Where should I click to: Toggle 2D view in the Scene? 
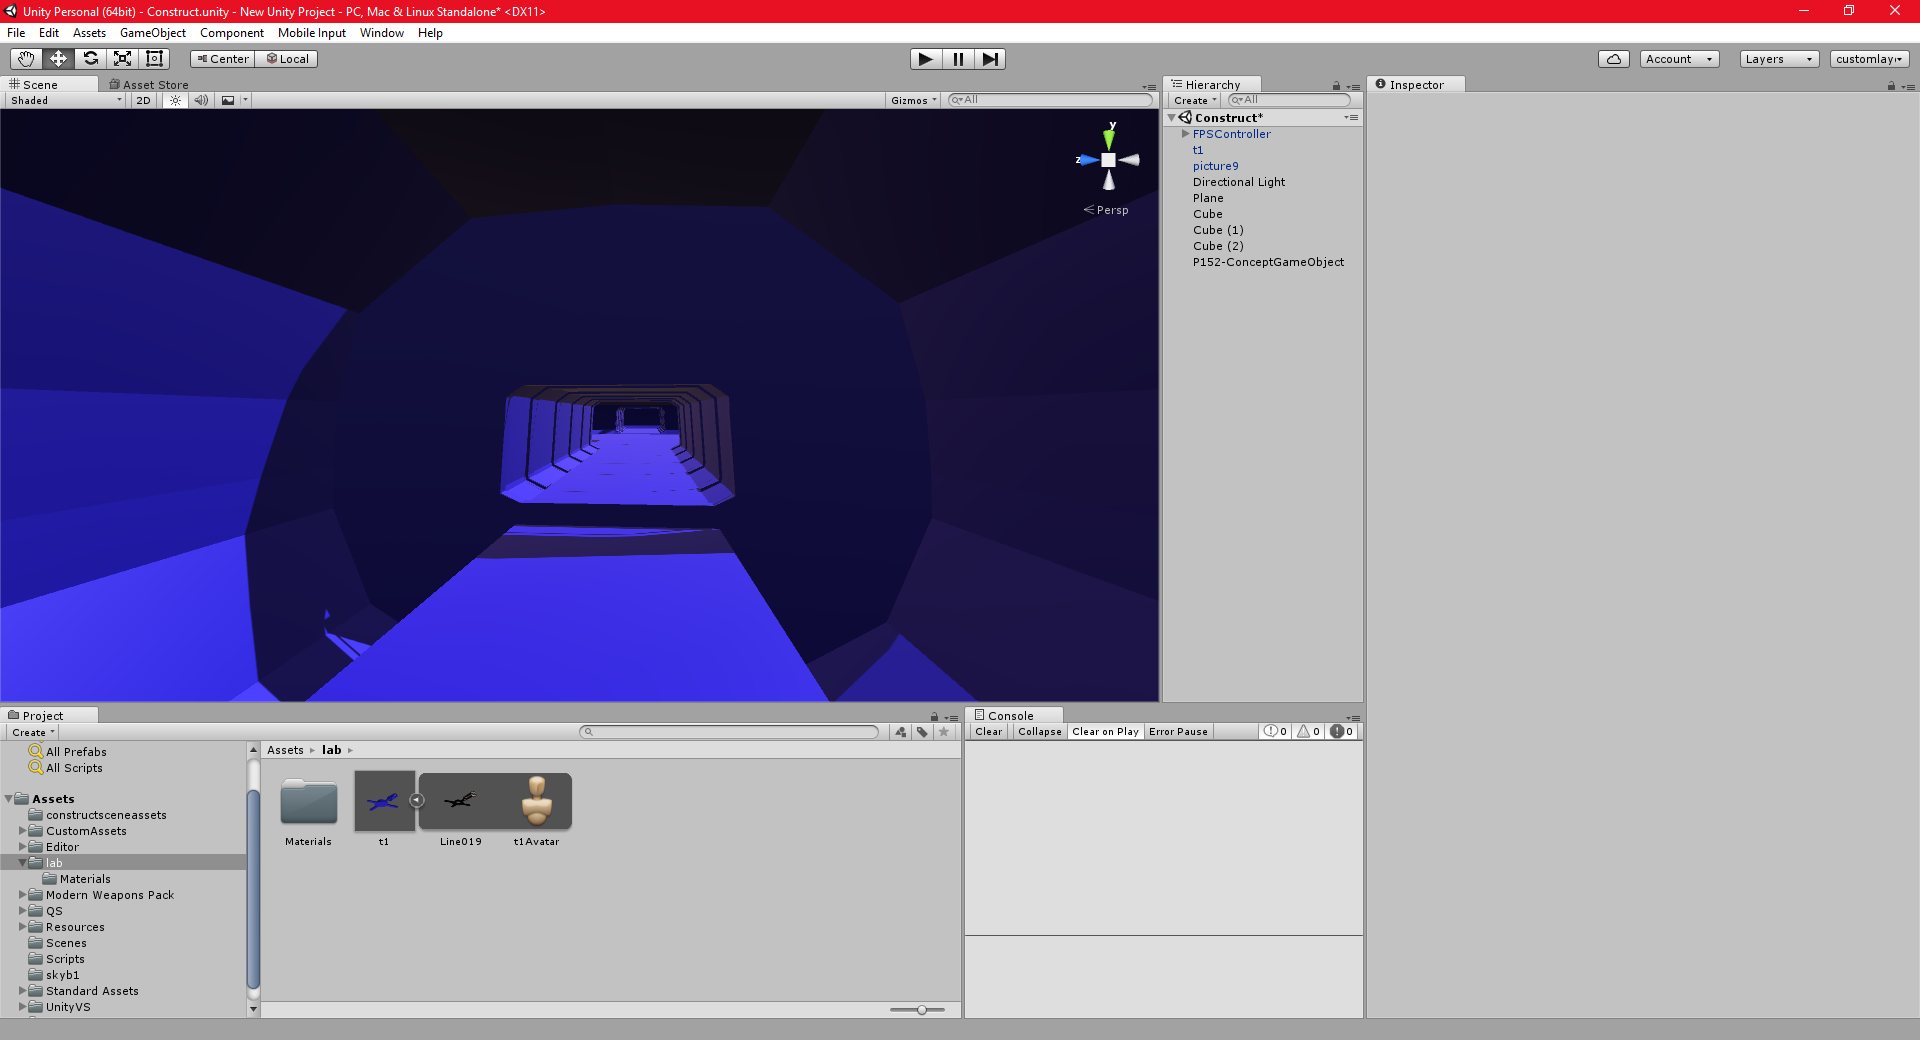click(143, 100)
